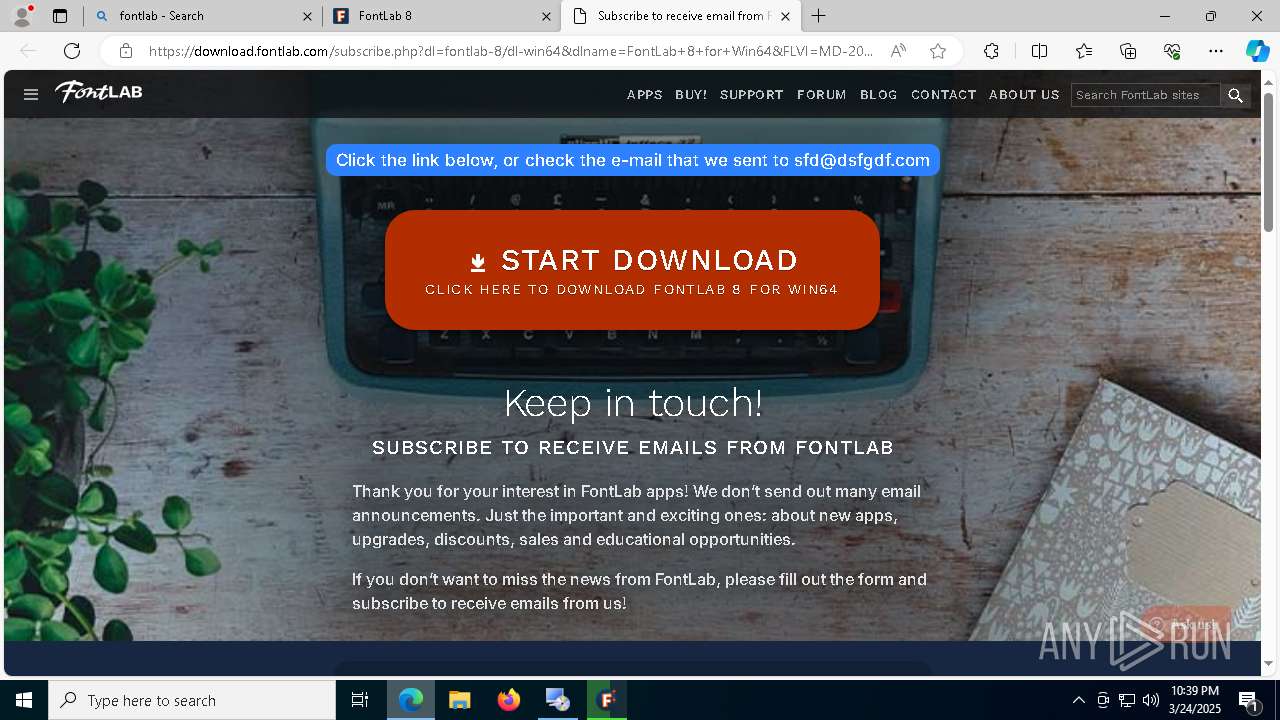Viewport: 1280px width, 720px height.
Task: Open a new browser tab
Action: (819, 16)
